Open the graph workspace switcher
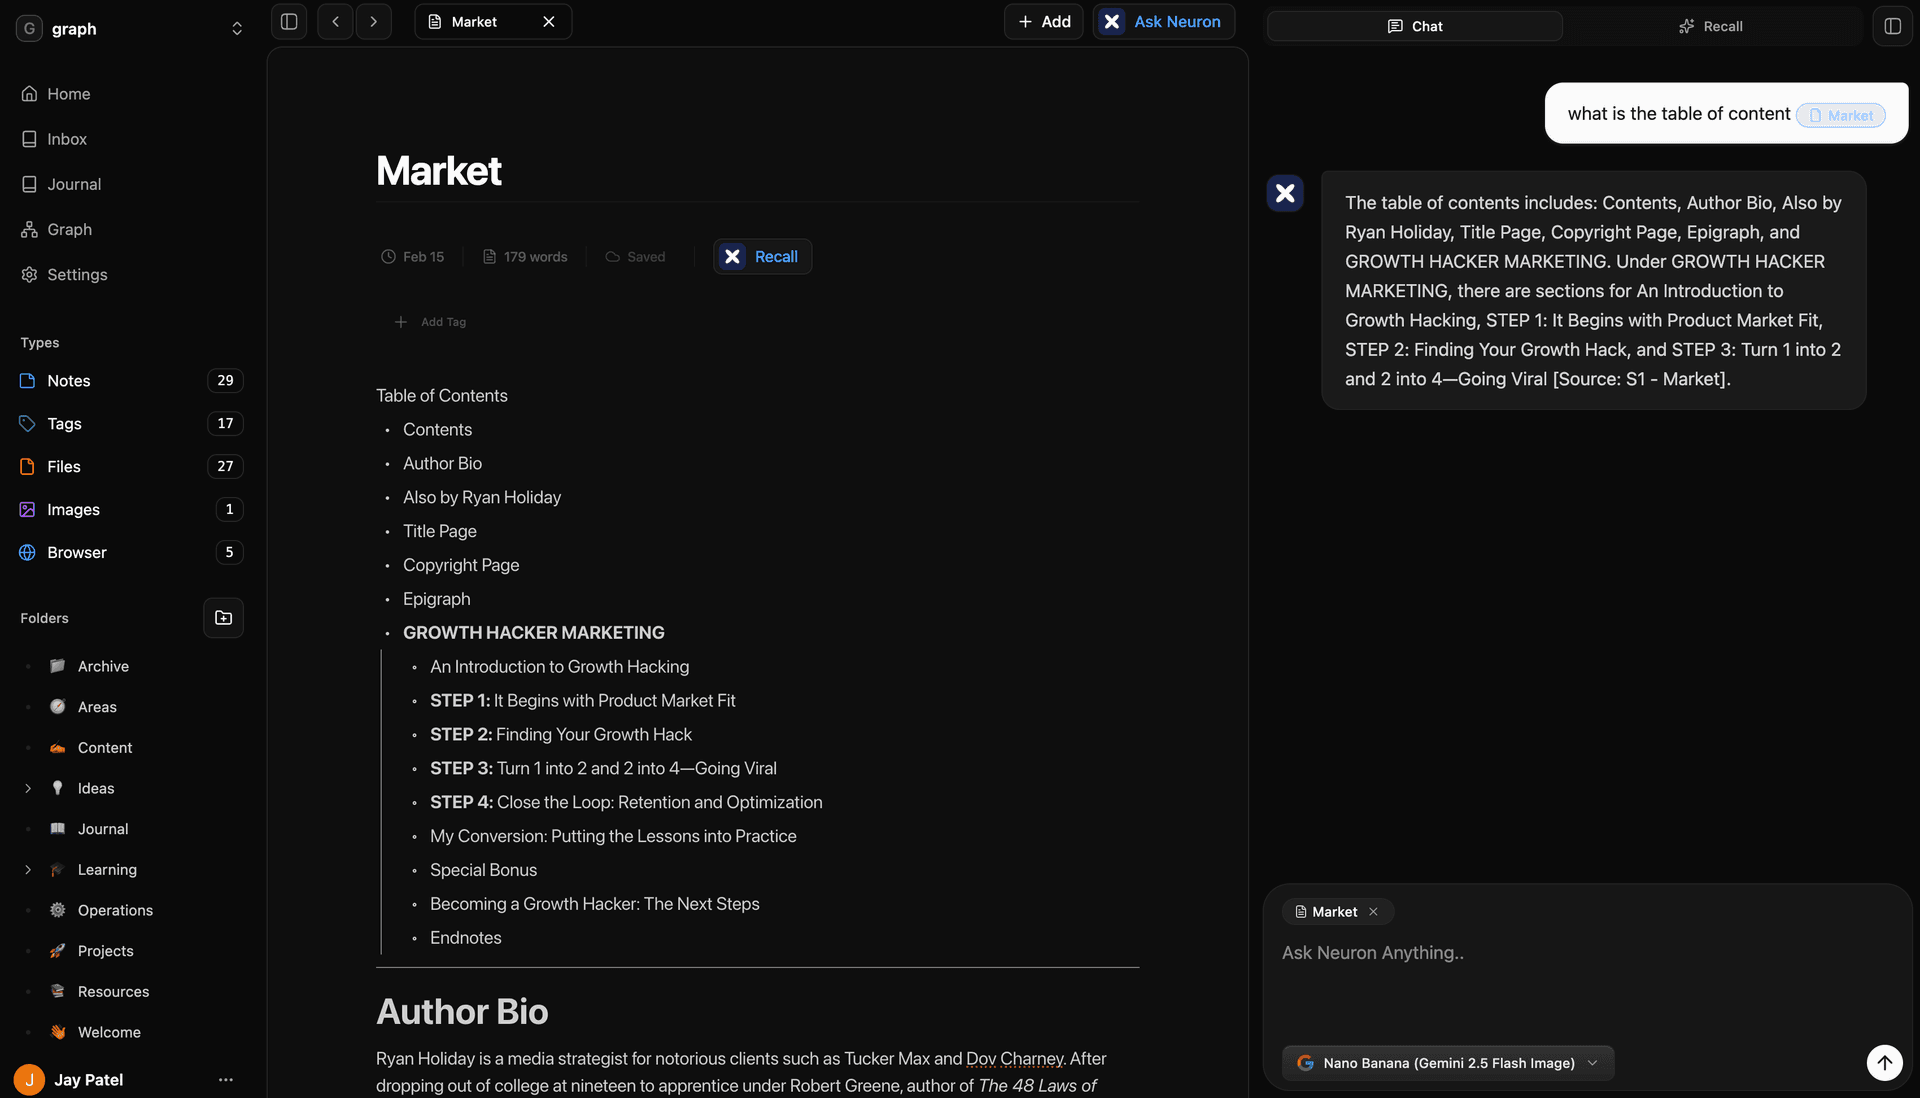 [236, 28]
